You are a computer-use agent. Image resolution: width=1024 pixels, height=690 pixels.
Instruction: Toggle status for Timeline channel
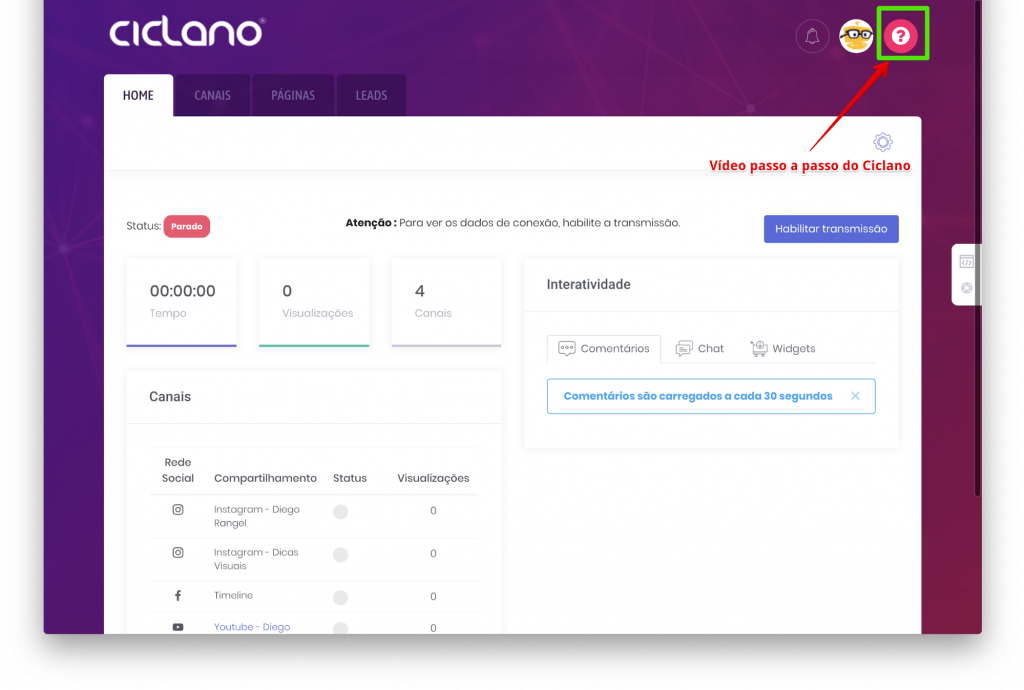coord(340,597)
